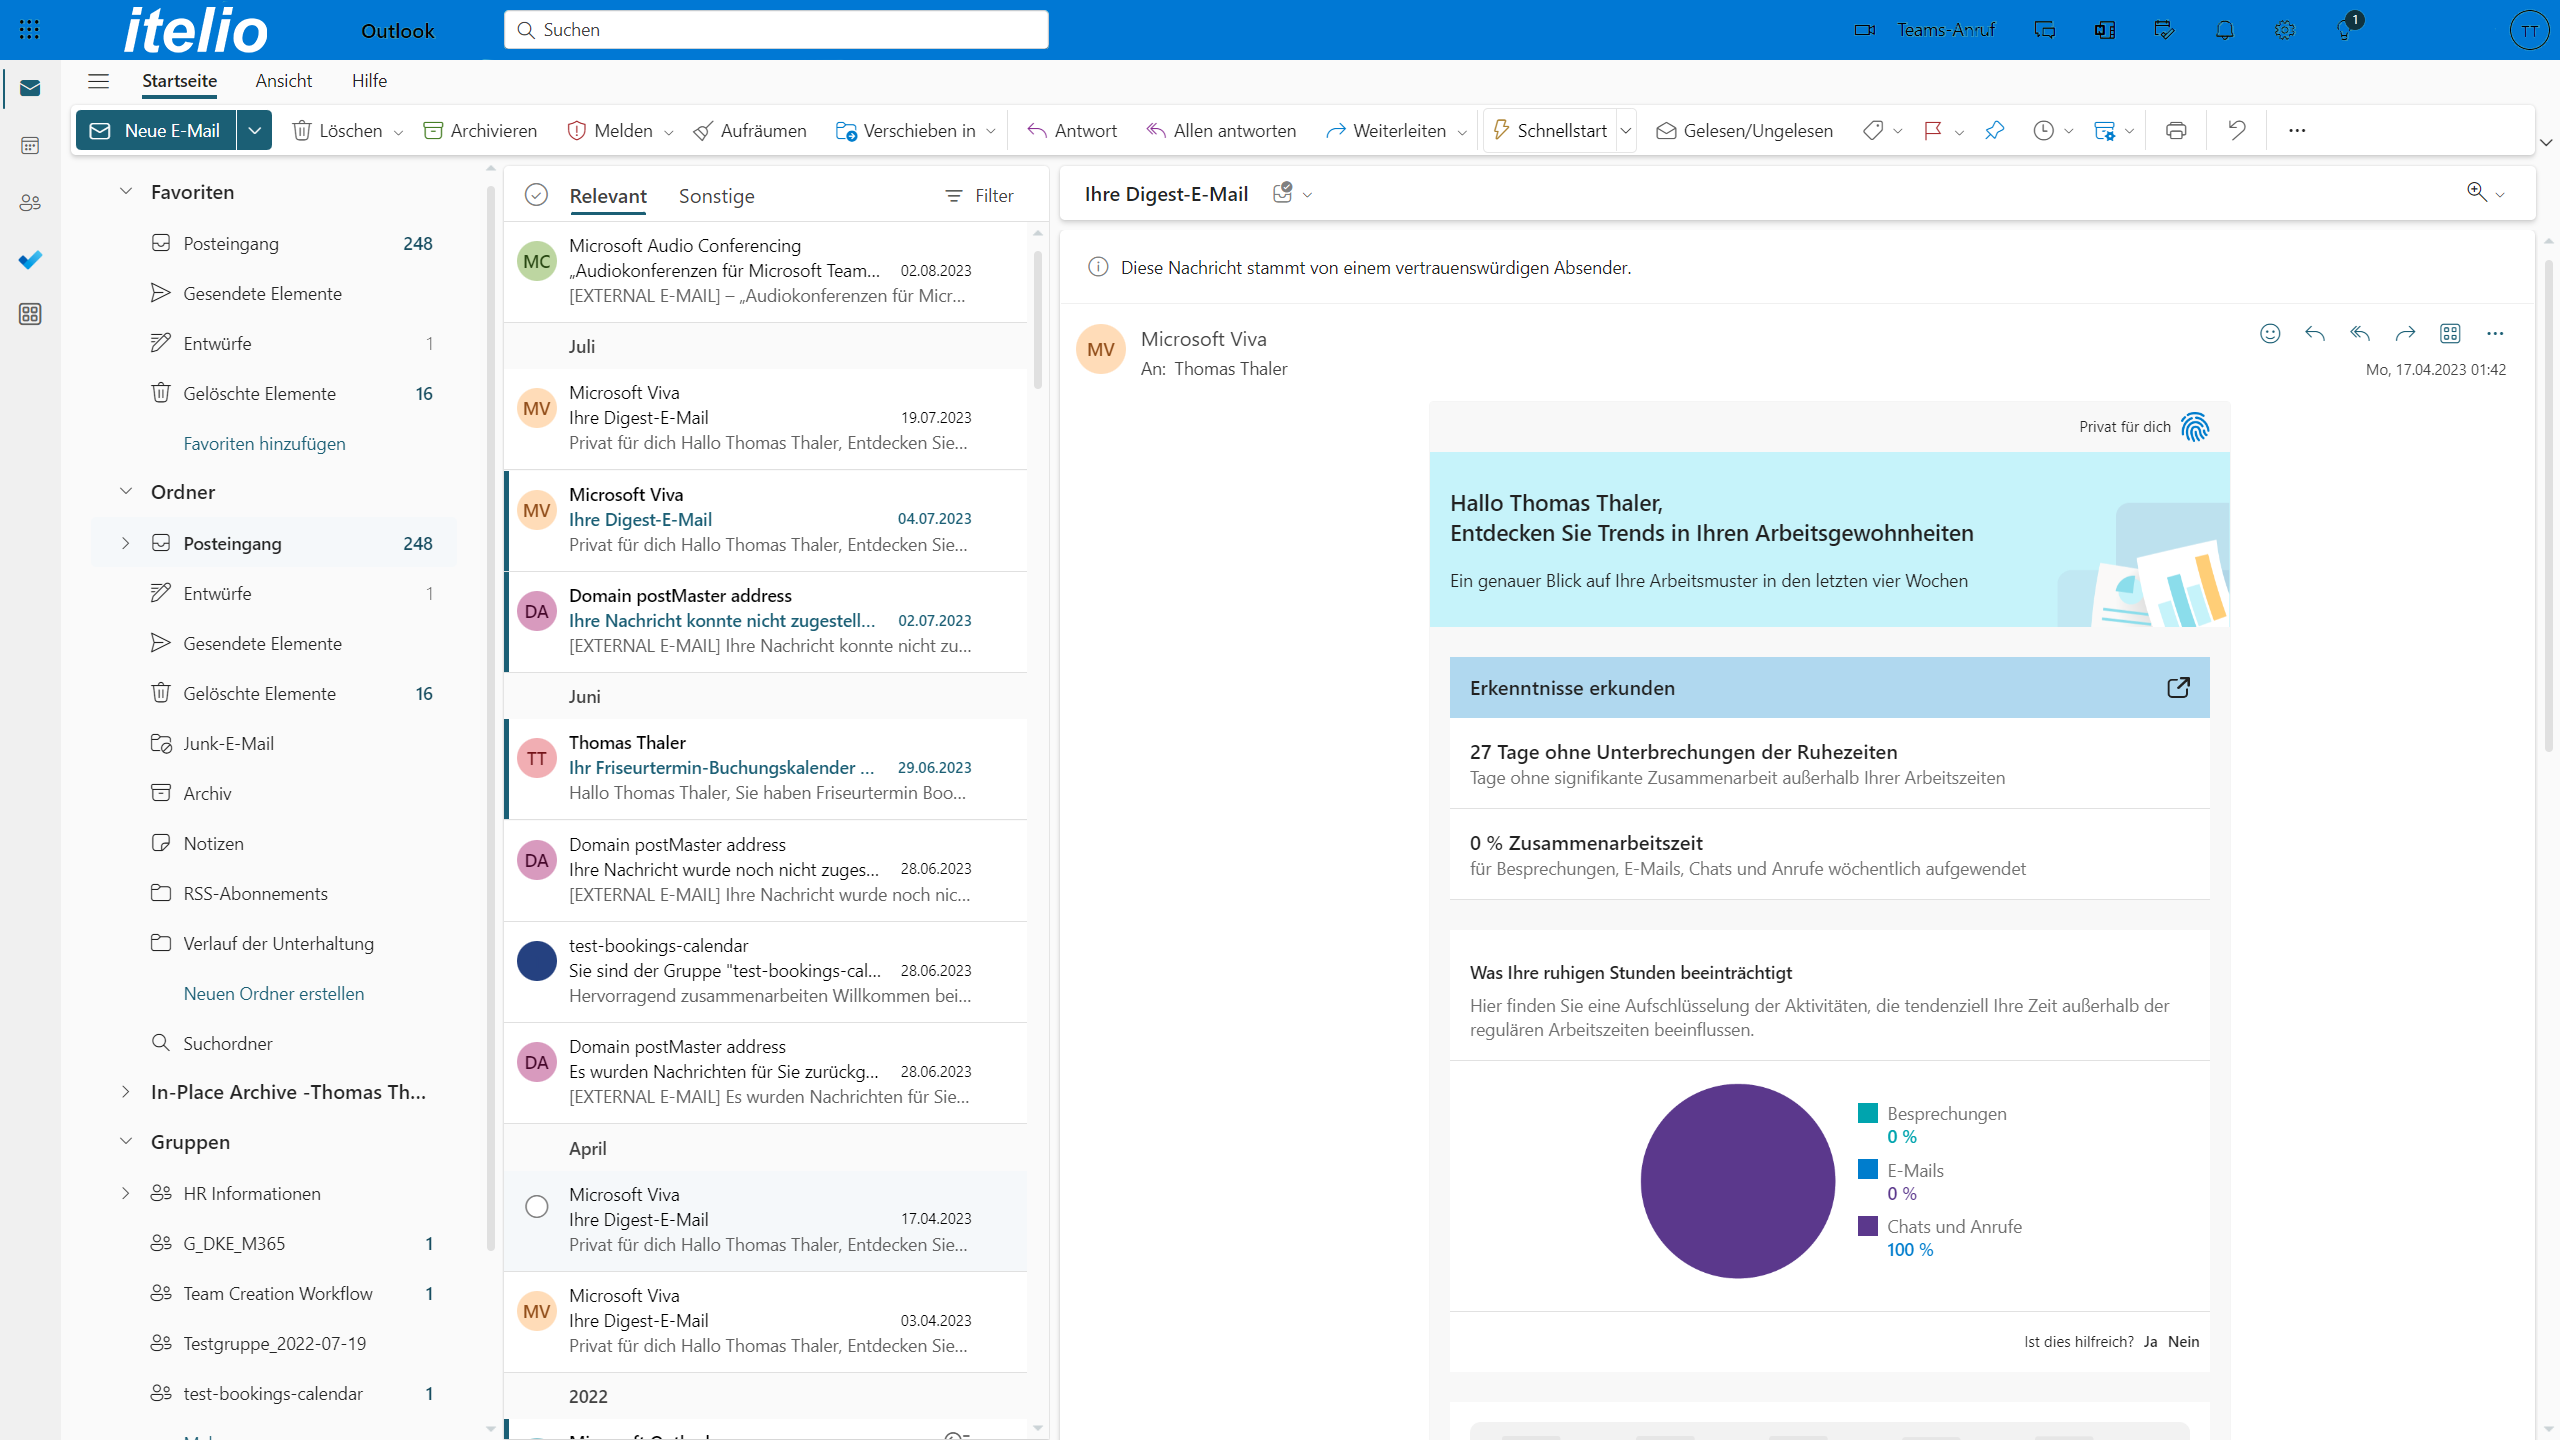2560x1440 pixels.
Task: Open more toolbar options ellipsis
Action: click(x=2297, y=131)
